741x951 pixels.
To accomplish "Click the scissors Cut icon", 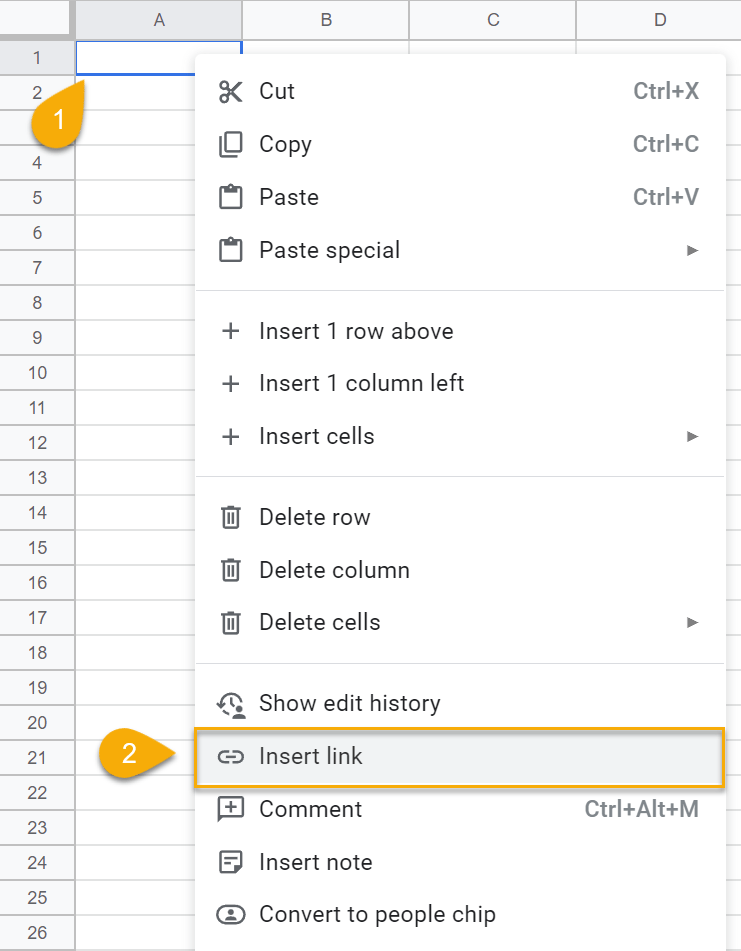I will (231, 92).
